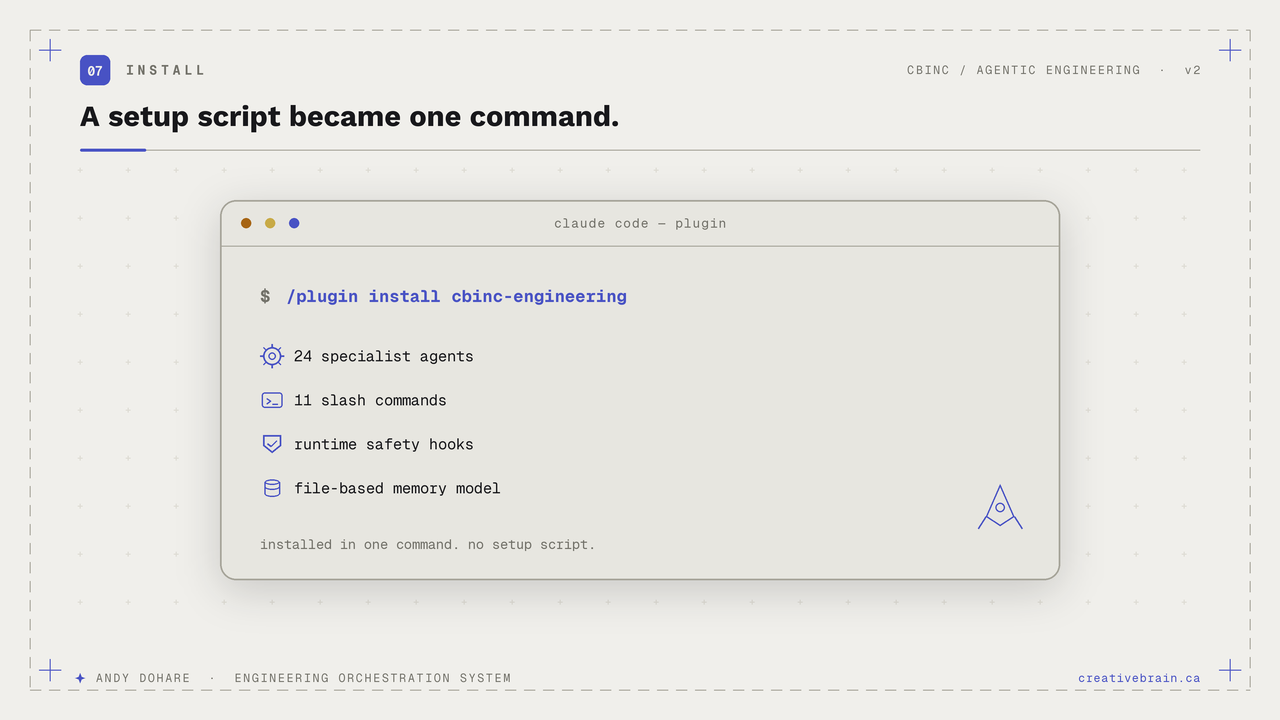The height and width of the screenshot is (720, 1280).
Task: Select the '11 slash commands' line
Action: point(370,400)
